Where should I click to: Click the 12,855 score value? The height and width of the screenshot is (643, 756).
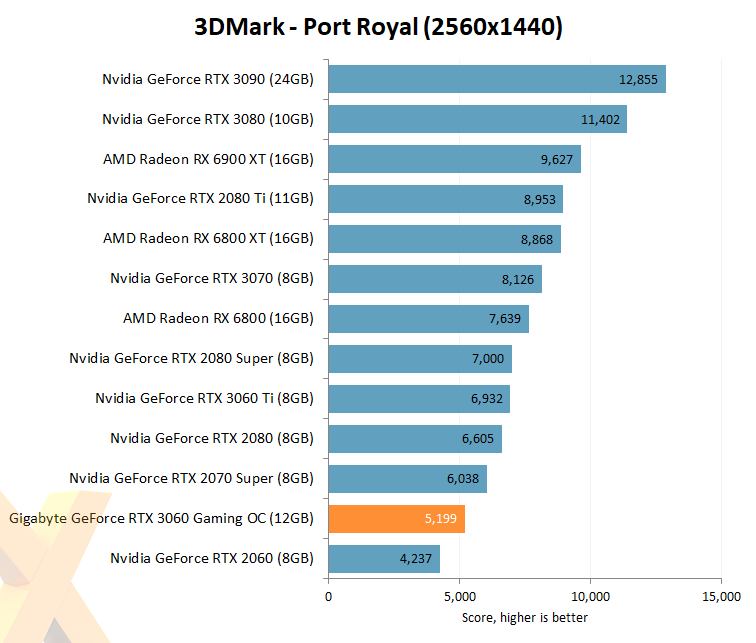point(638,80)
